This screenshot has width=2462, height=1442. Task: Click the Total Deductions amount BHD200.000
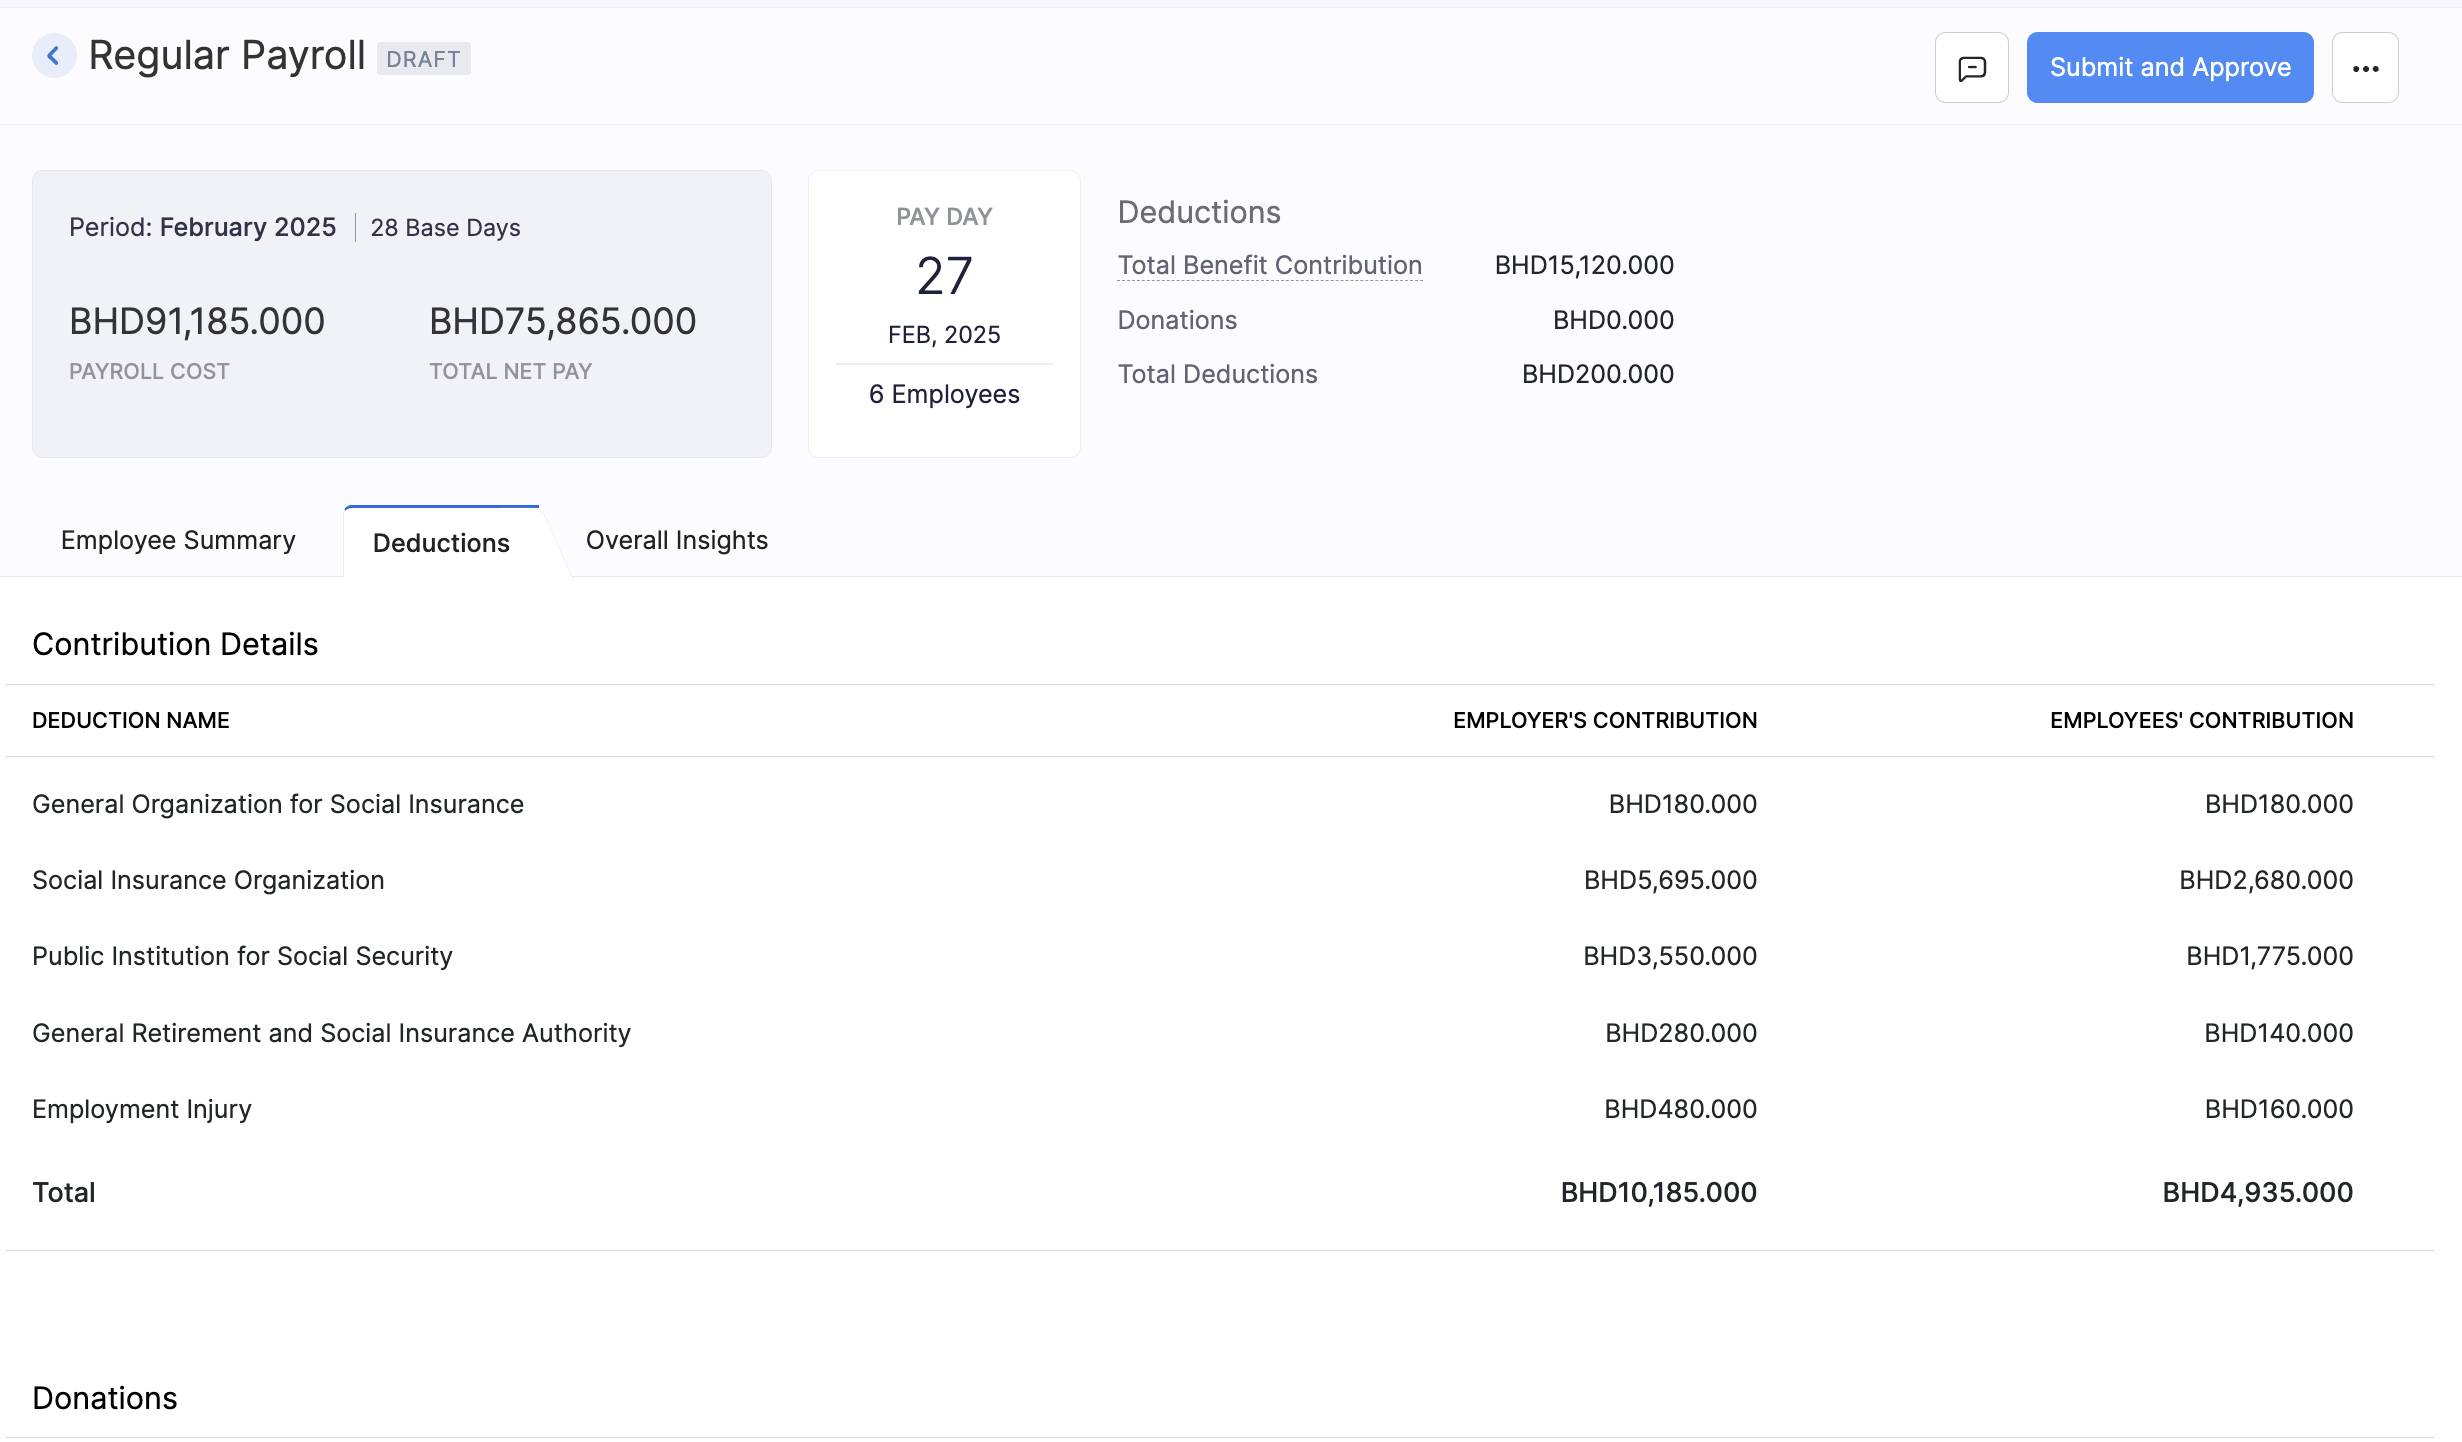(1597, 373)
